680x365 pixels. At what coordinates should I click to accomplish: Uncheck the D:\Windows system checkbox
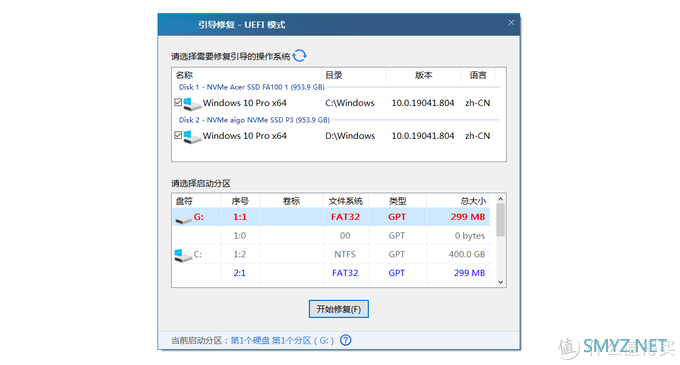tap(178, 135)
